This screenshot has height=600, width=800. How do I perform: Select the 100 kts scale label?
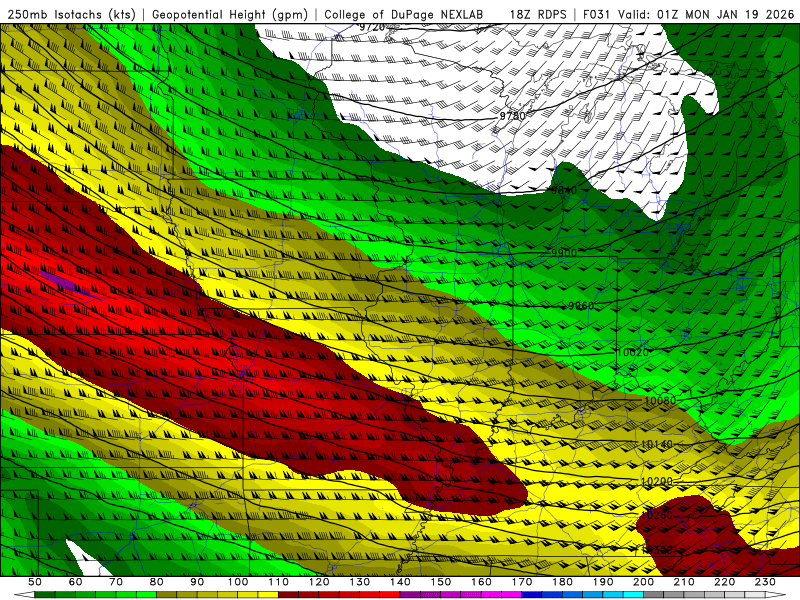point(238,582)
